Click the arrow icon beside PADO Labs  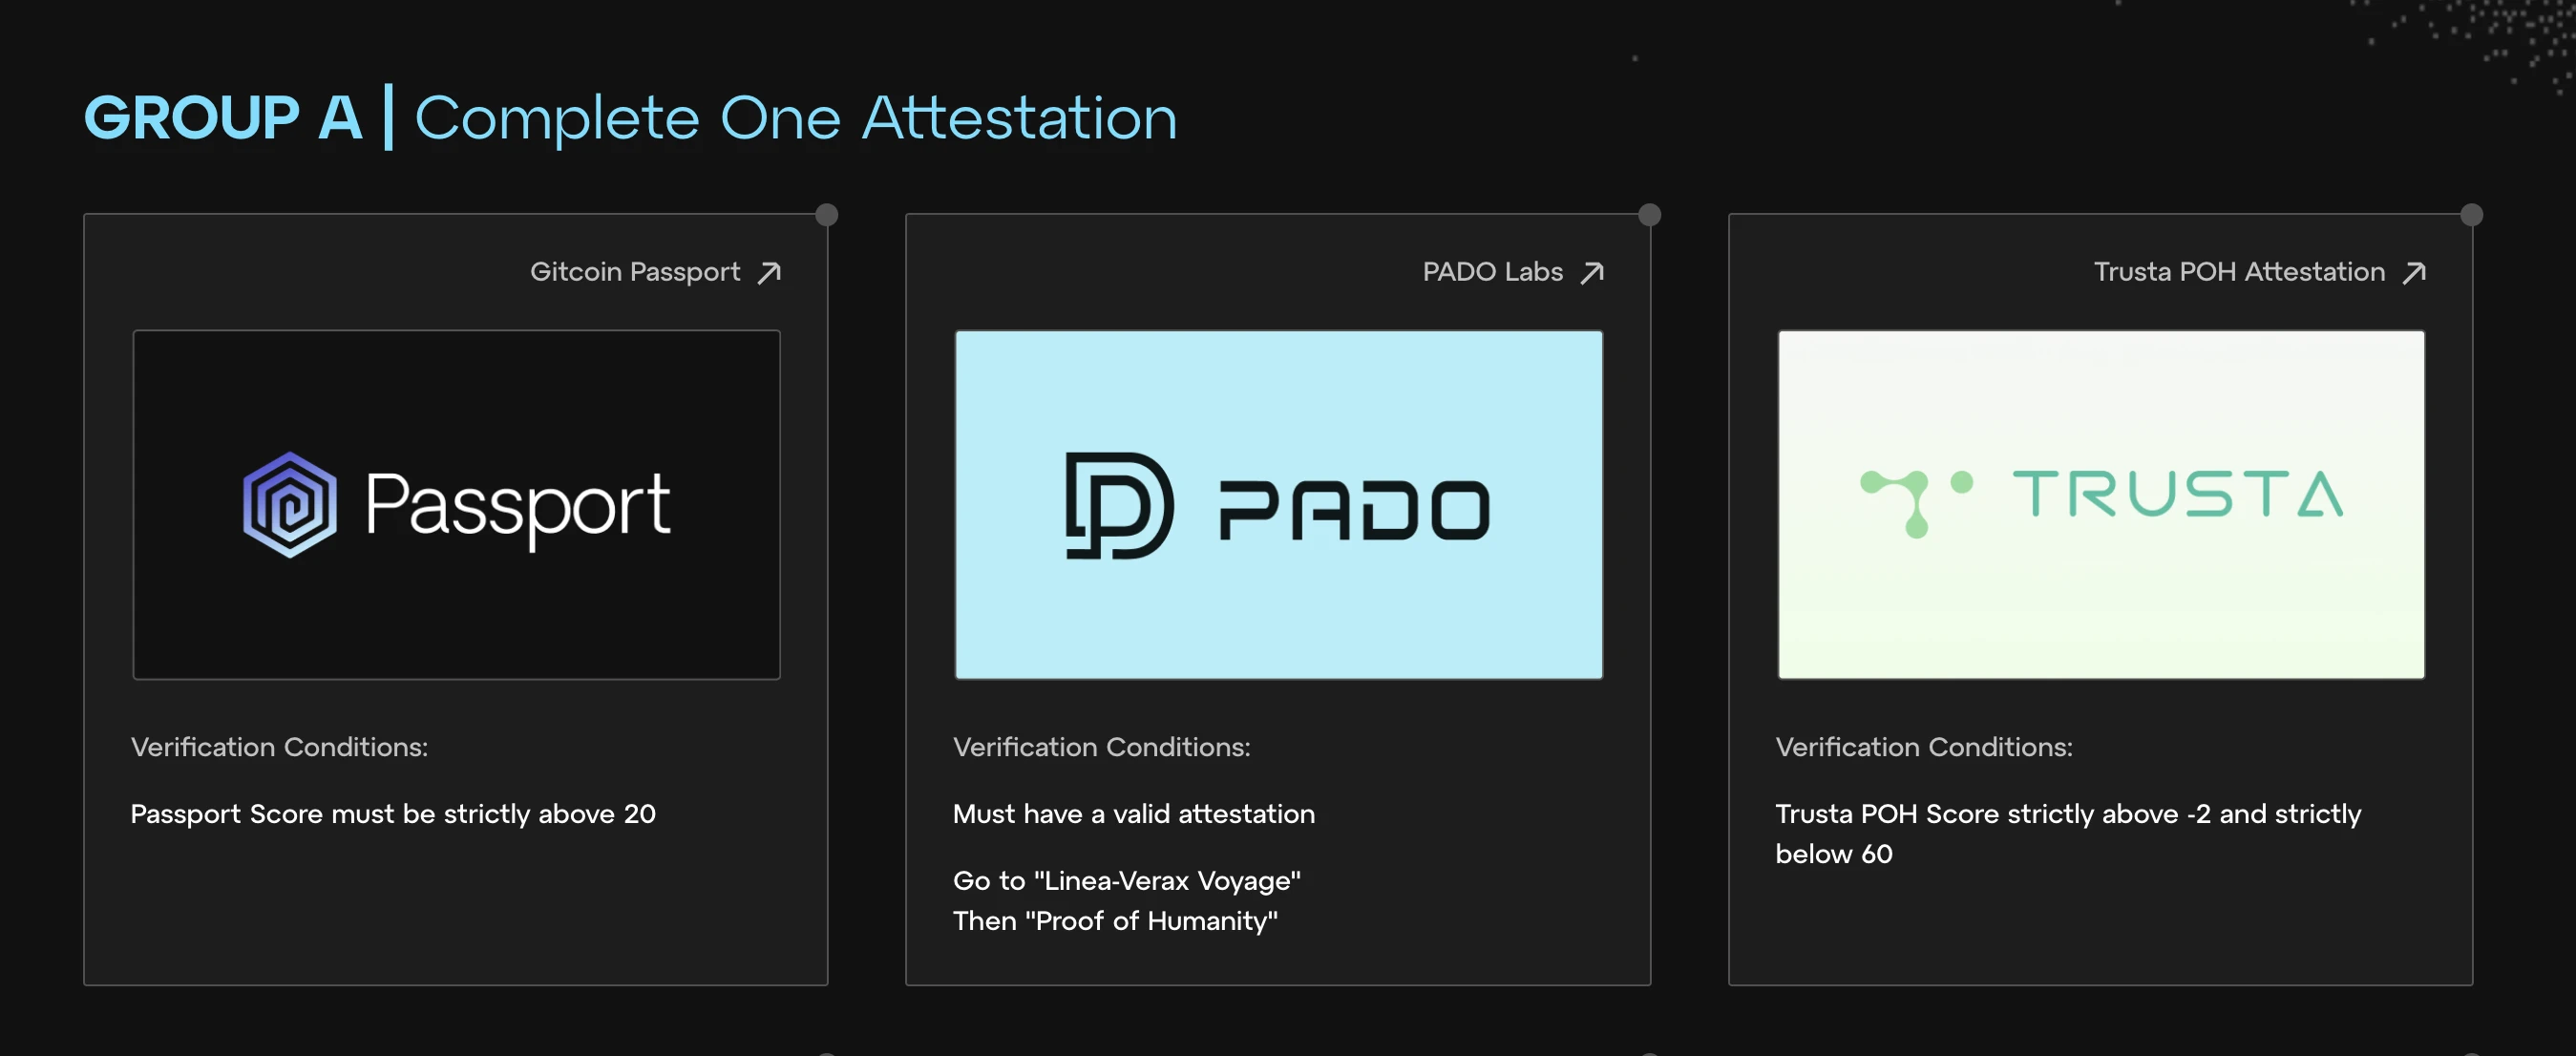(x=1592, y=273)
